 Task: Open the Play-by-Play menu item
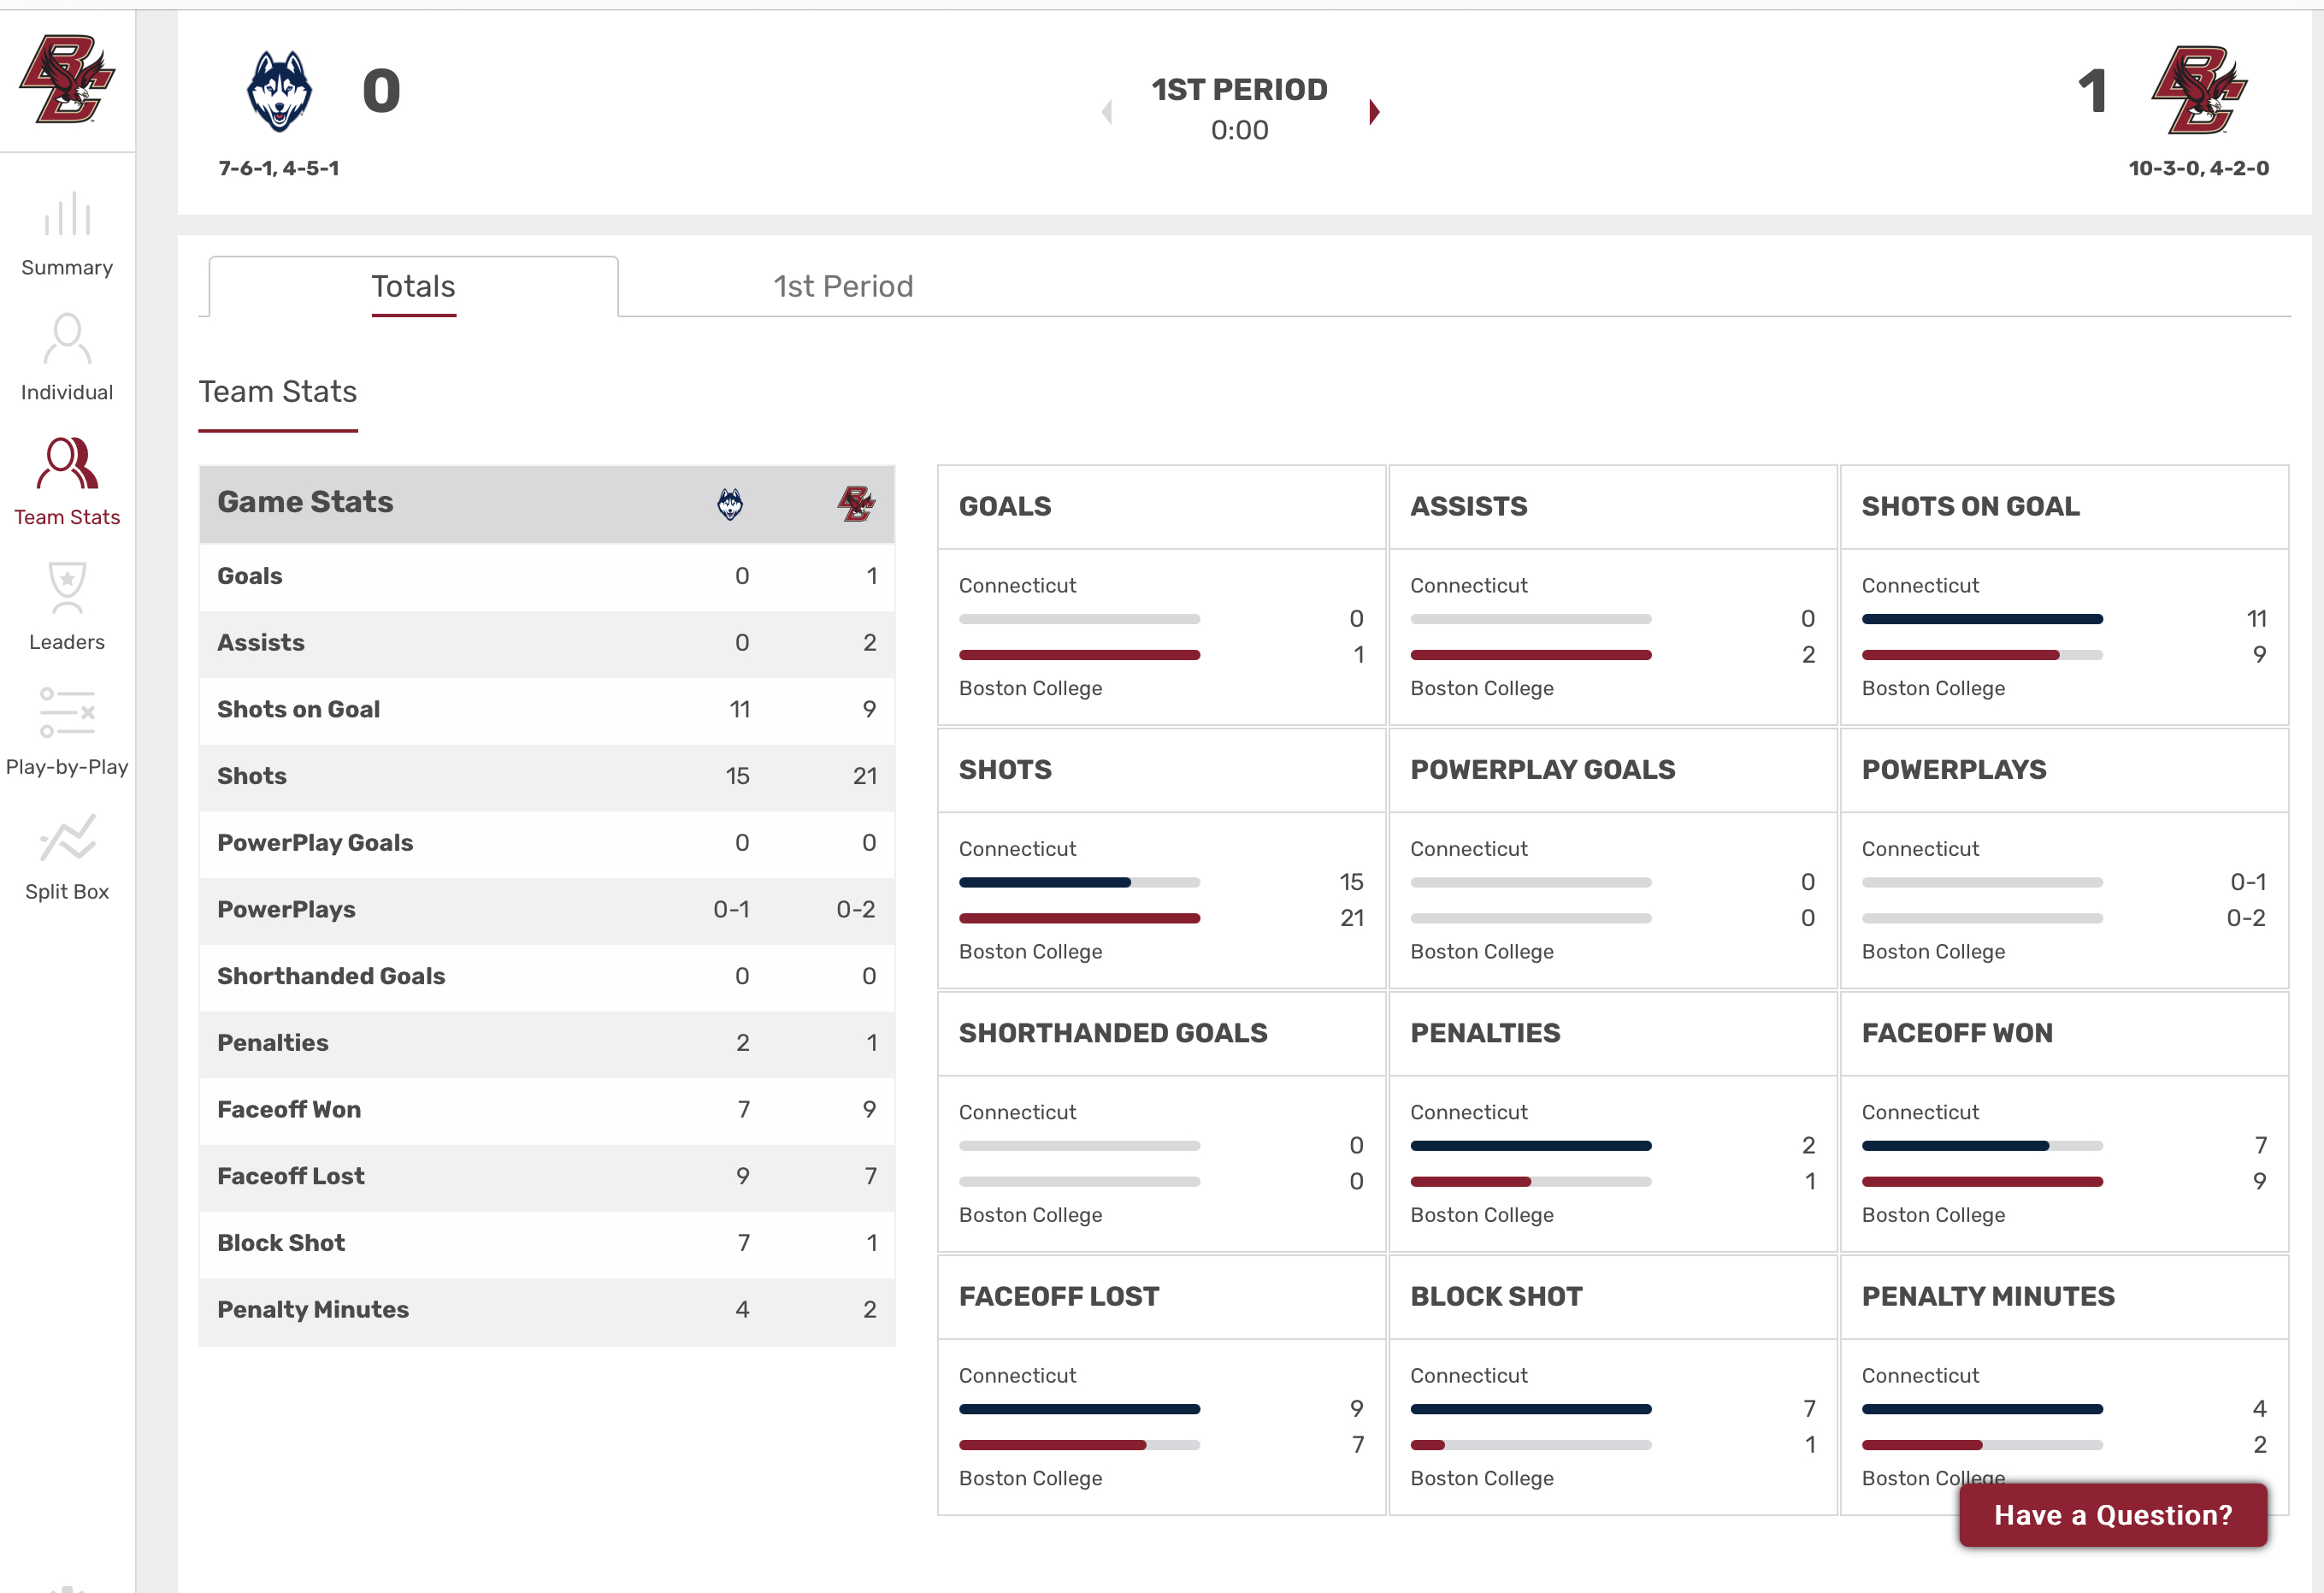coord(67,767)
